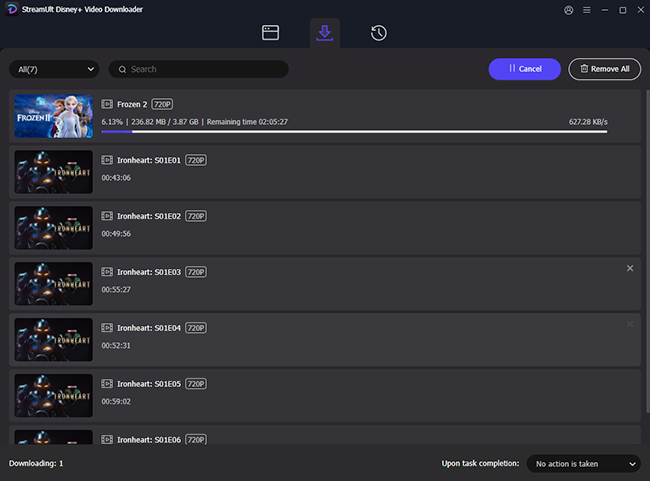
Task: Select the Frozen 2 title text
Action: 132,104
